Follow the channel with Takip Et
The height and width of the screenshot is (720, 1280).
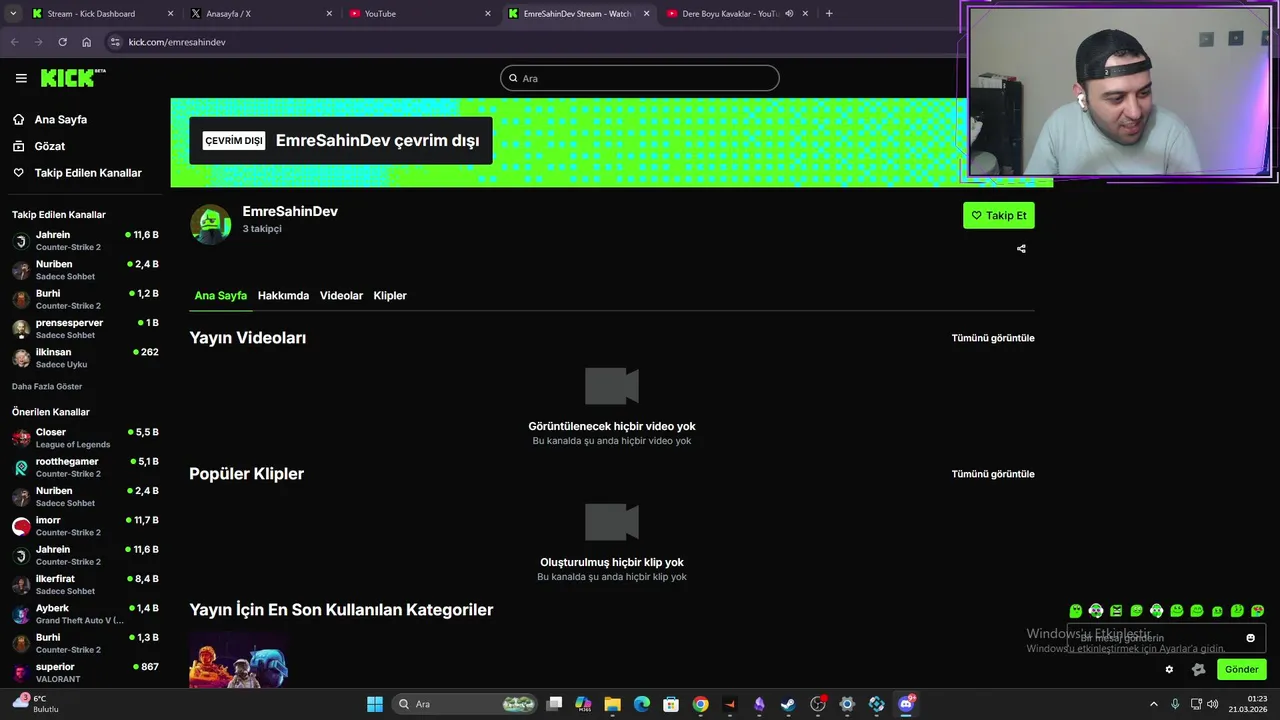(x=998, y=215)
